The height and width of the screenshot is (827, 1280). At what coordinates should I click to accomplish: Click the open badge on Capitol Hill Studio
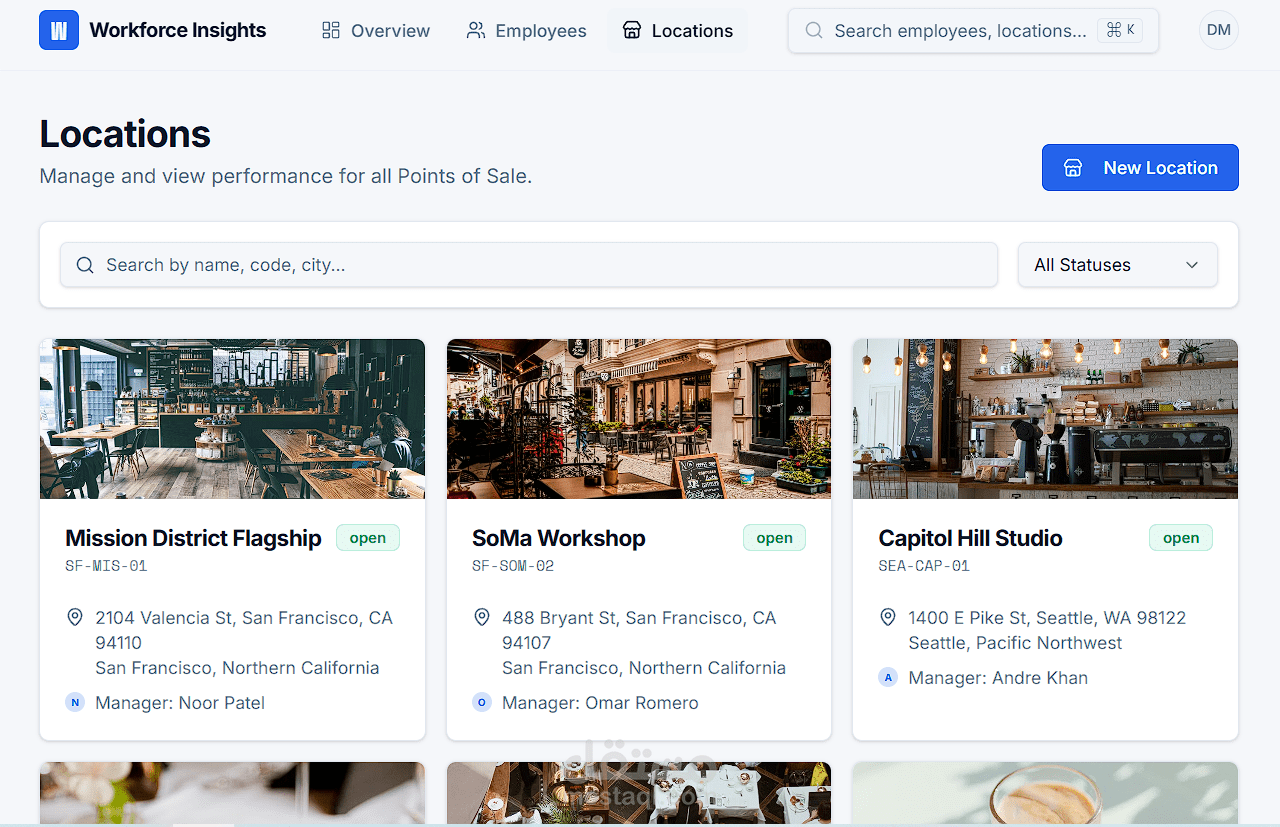point(1181,538)
